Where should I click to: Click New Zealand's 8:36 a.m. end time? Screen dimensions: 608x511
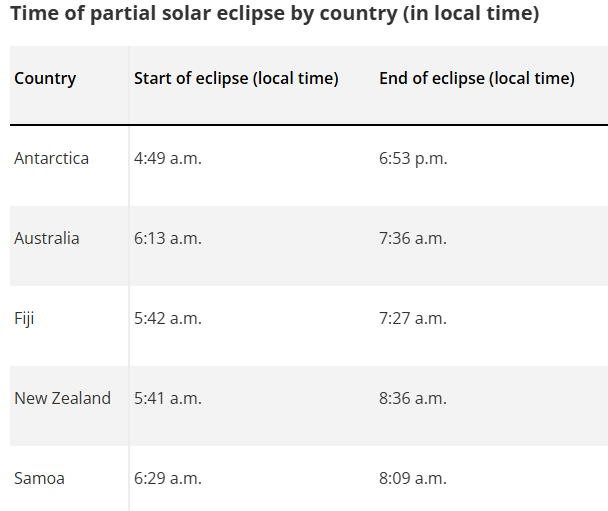coord(413,398)
